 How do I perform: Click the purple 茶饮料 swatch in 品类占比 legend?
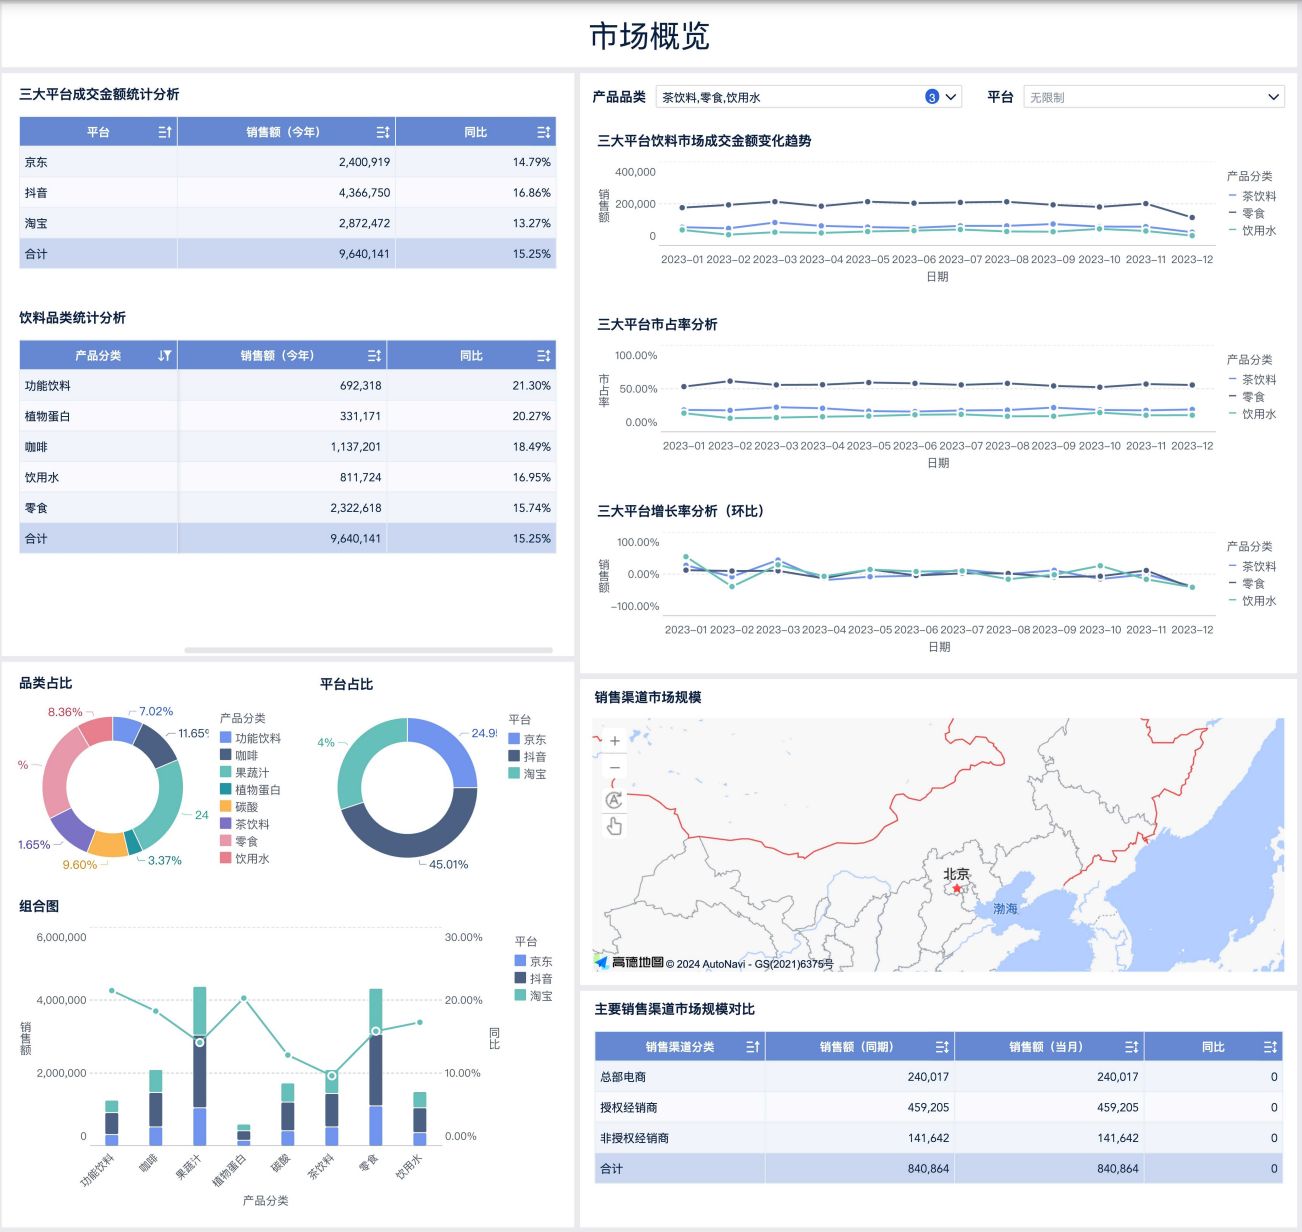click(226, 824)
